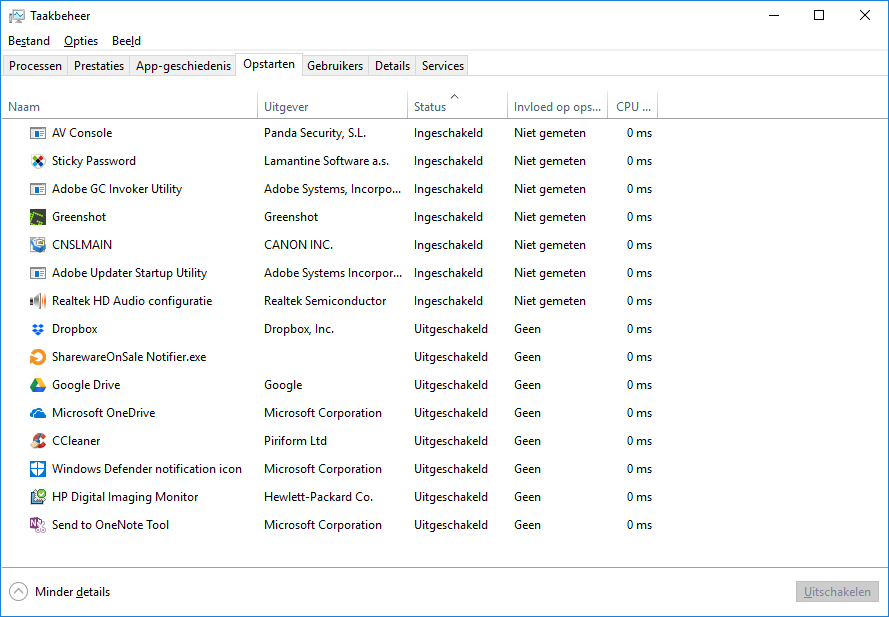This screenshot has height=617, width=889.
Task: Click the Windows Defender notification shield icon
Action: (x=38, y=469)
